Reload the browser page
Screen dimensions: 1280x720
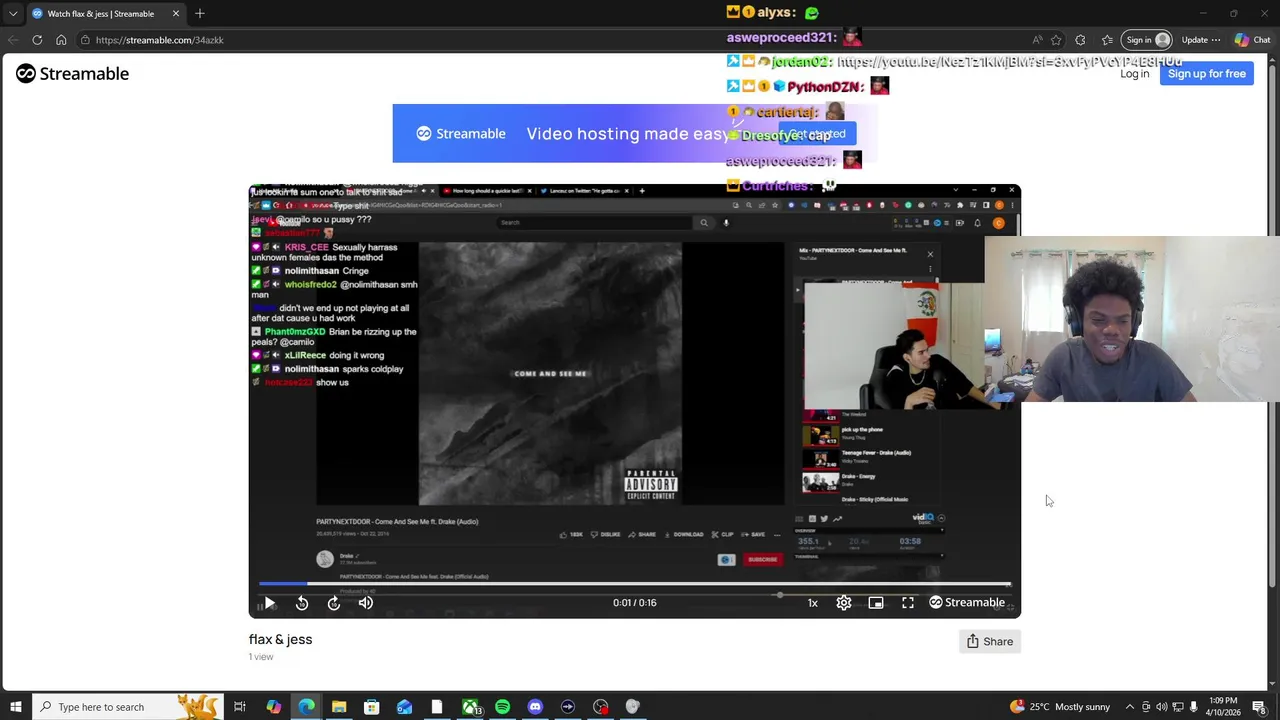point(37,40)
